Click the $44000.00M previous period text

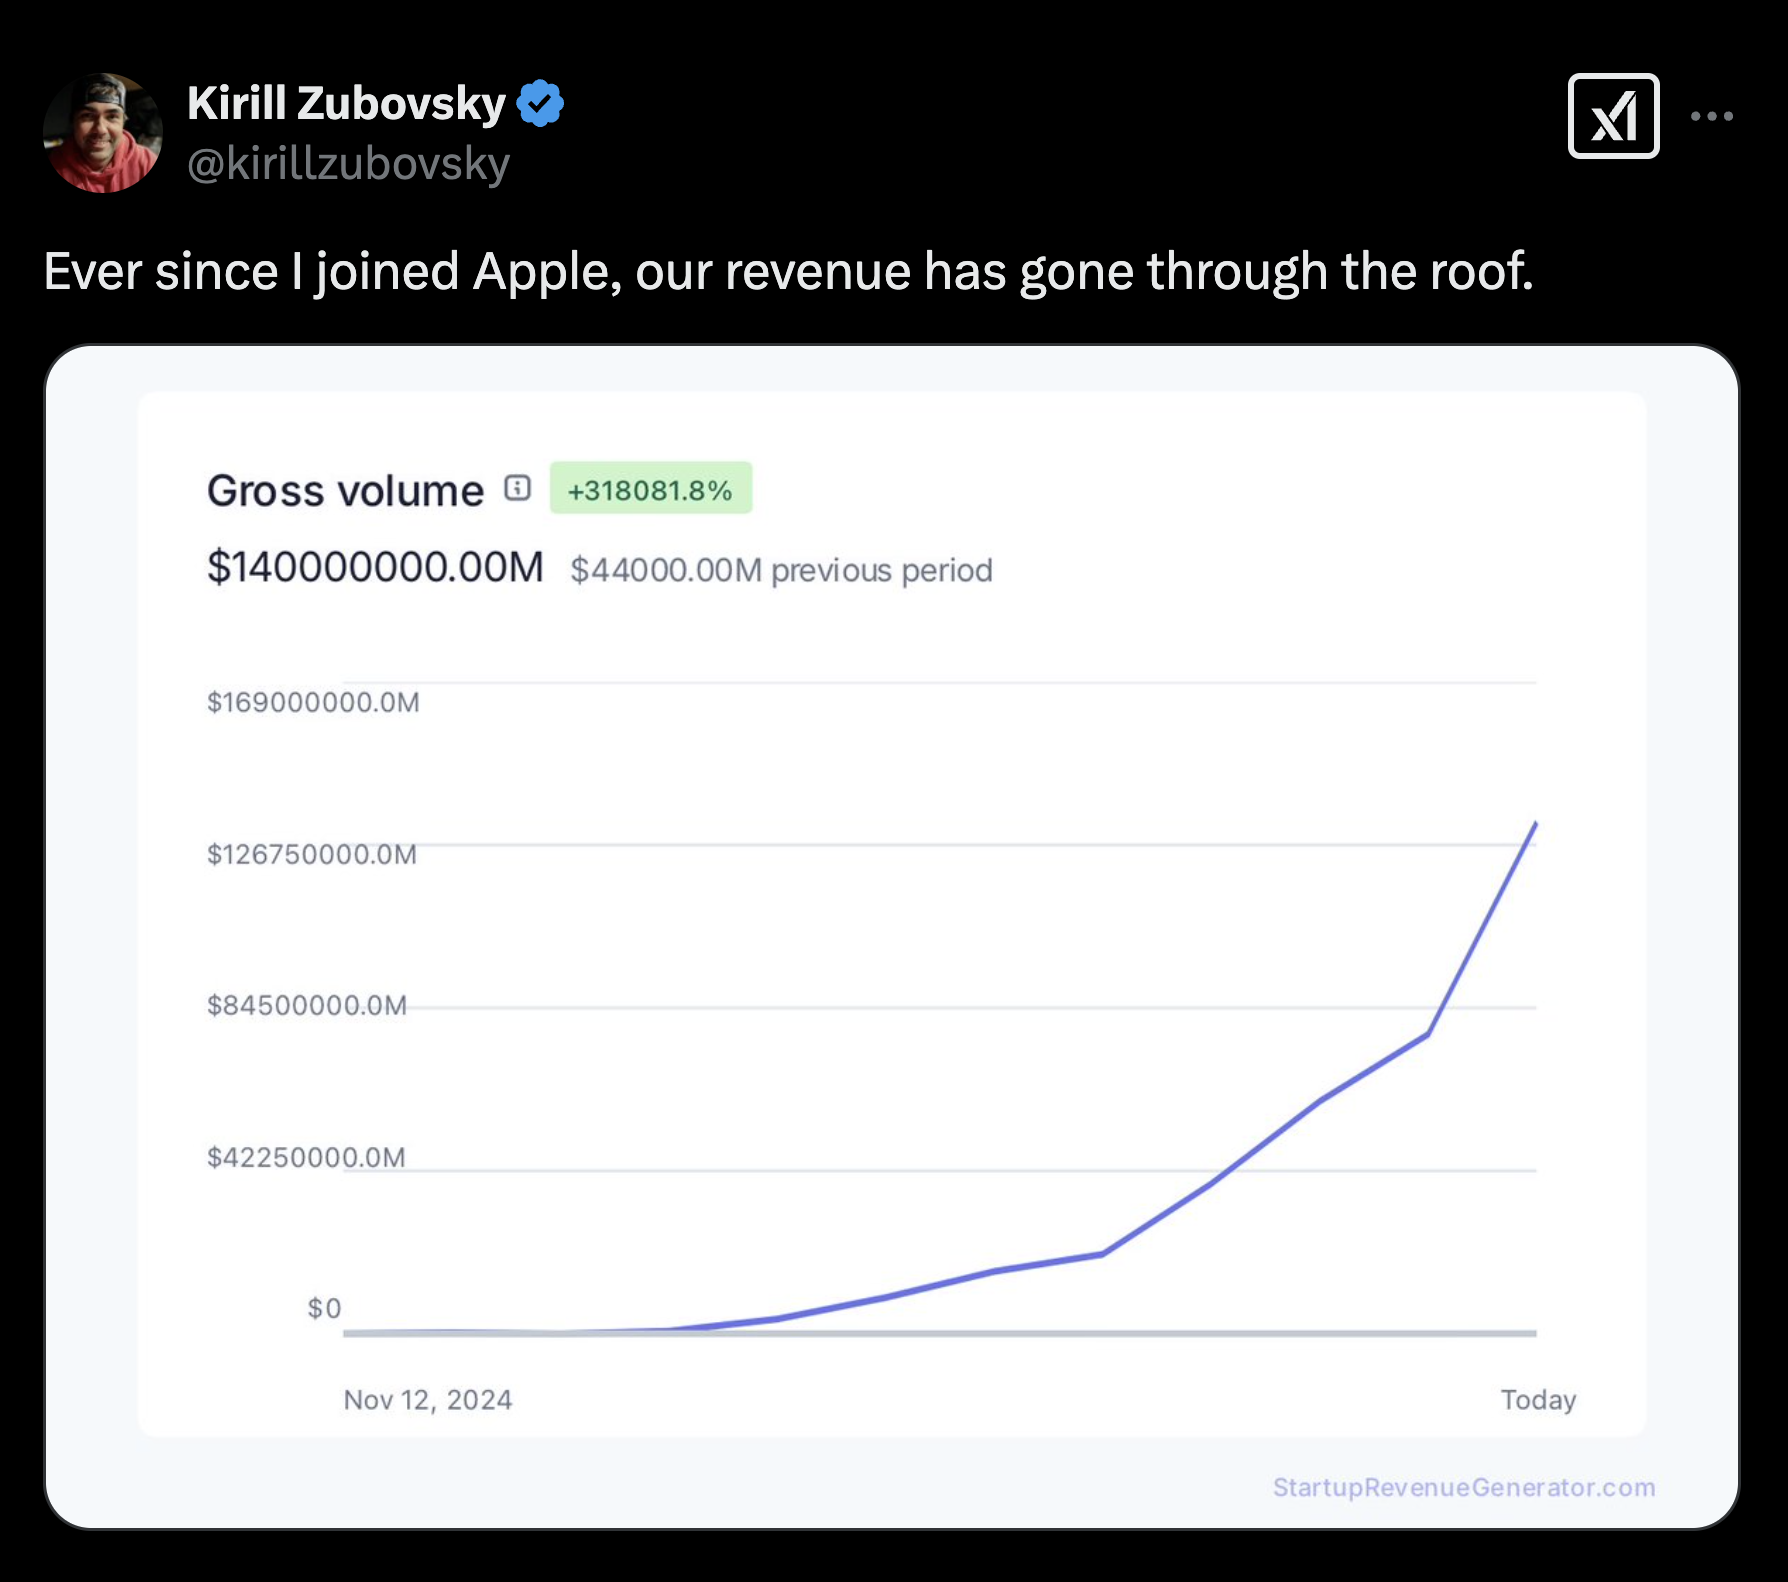point(781,570)
